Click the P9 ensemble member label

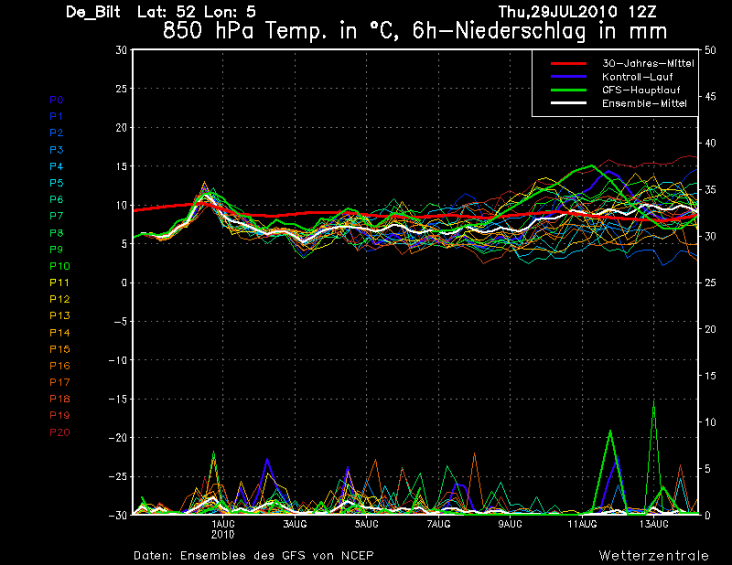(56, 250)
